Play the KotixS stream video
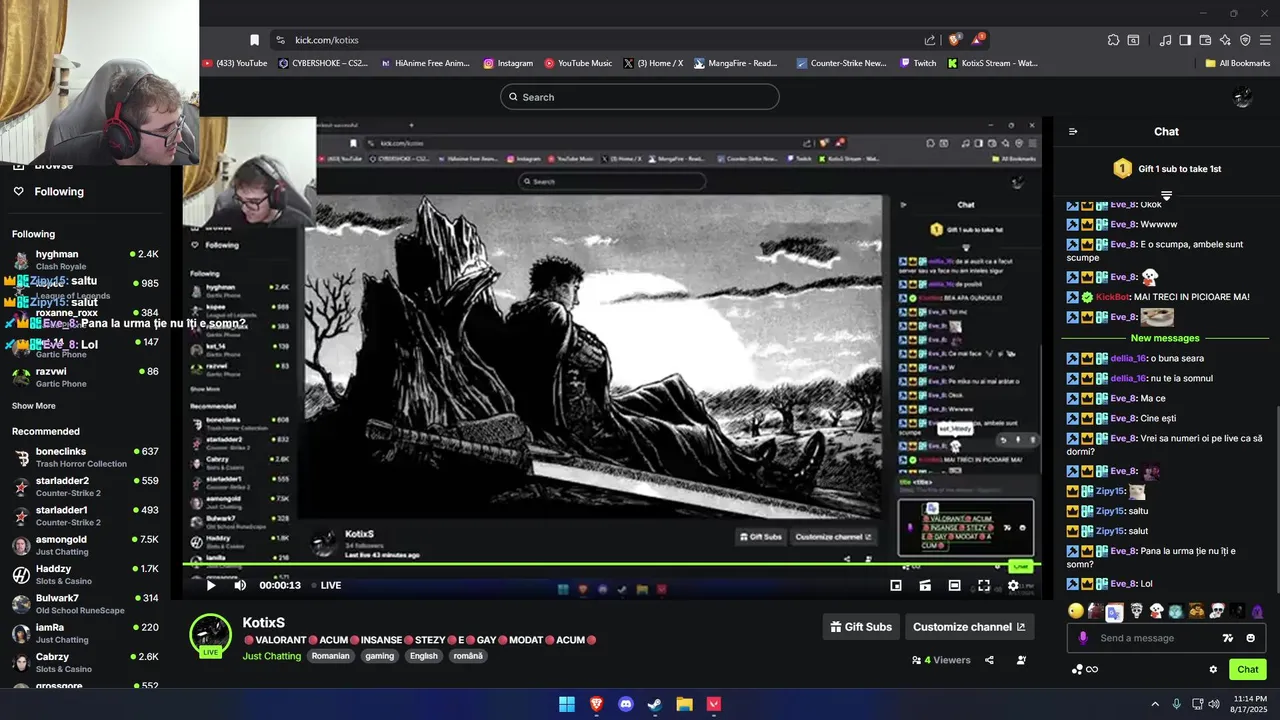Image resolution: width=1280 pixels, height=720 pixels. (211, 586)
